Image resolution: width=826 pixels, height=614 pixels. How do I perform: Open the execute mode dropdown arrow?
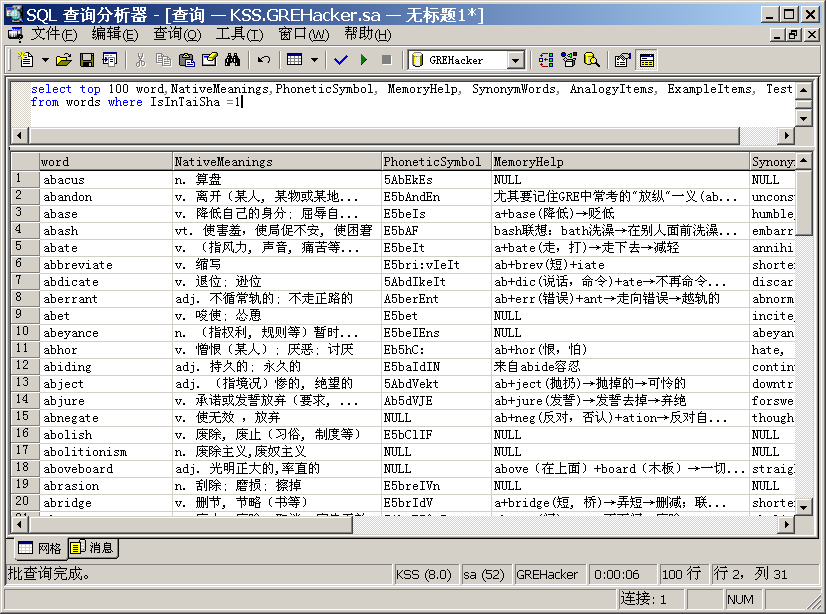(314, 60)
